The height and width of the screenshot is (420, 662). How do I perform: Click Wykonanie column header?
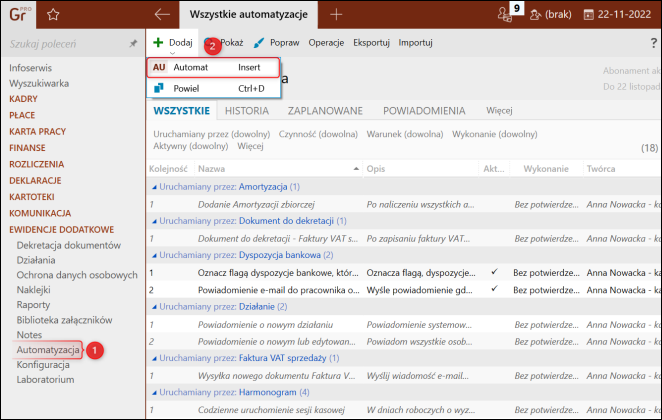coord(546,169)
